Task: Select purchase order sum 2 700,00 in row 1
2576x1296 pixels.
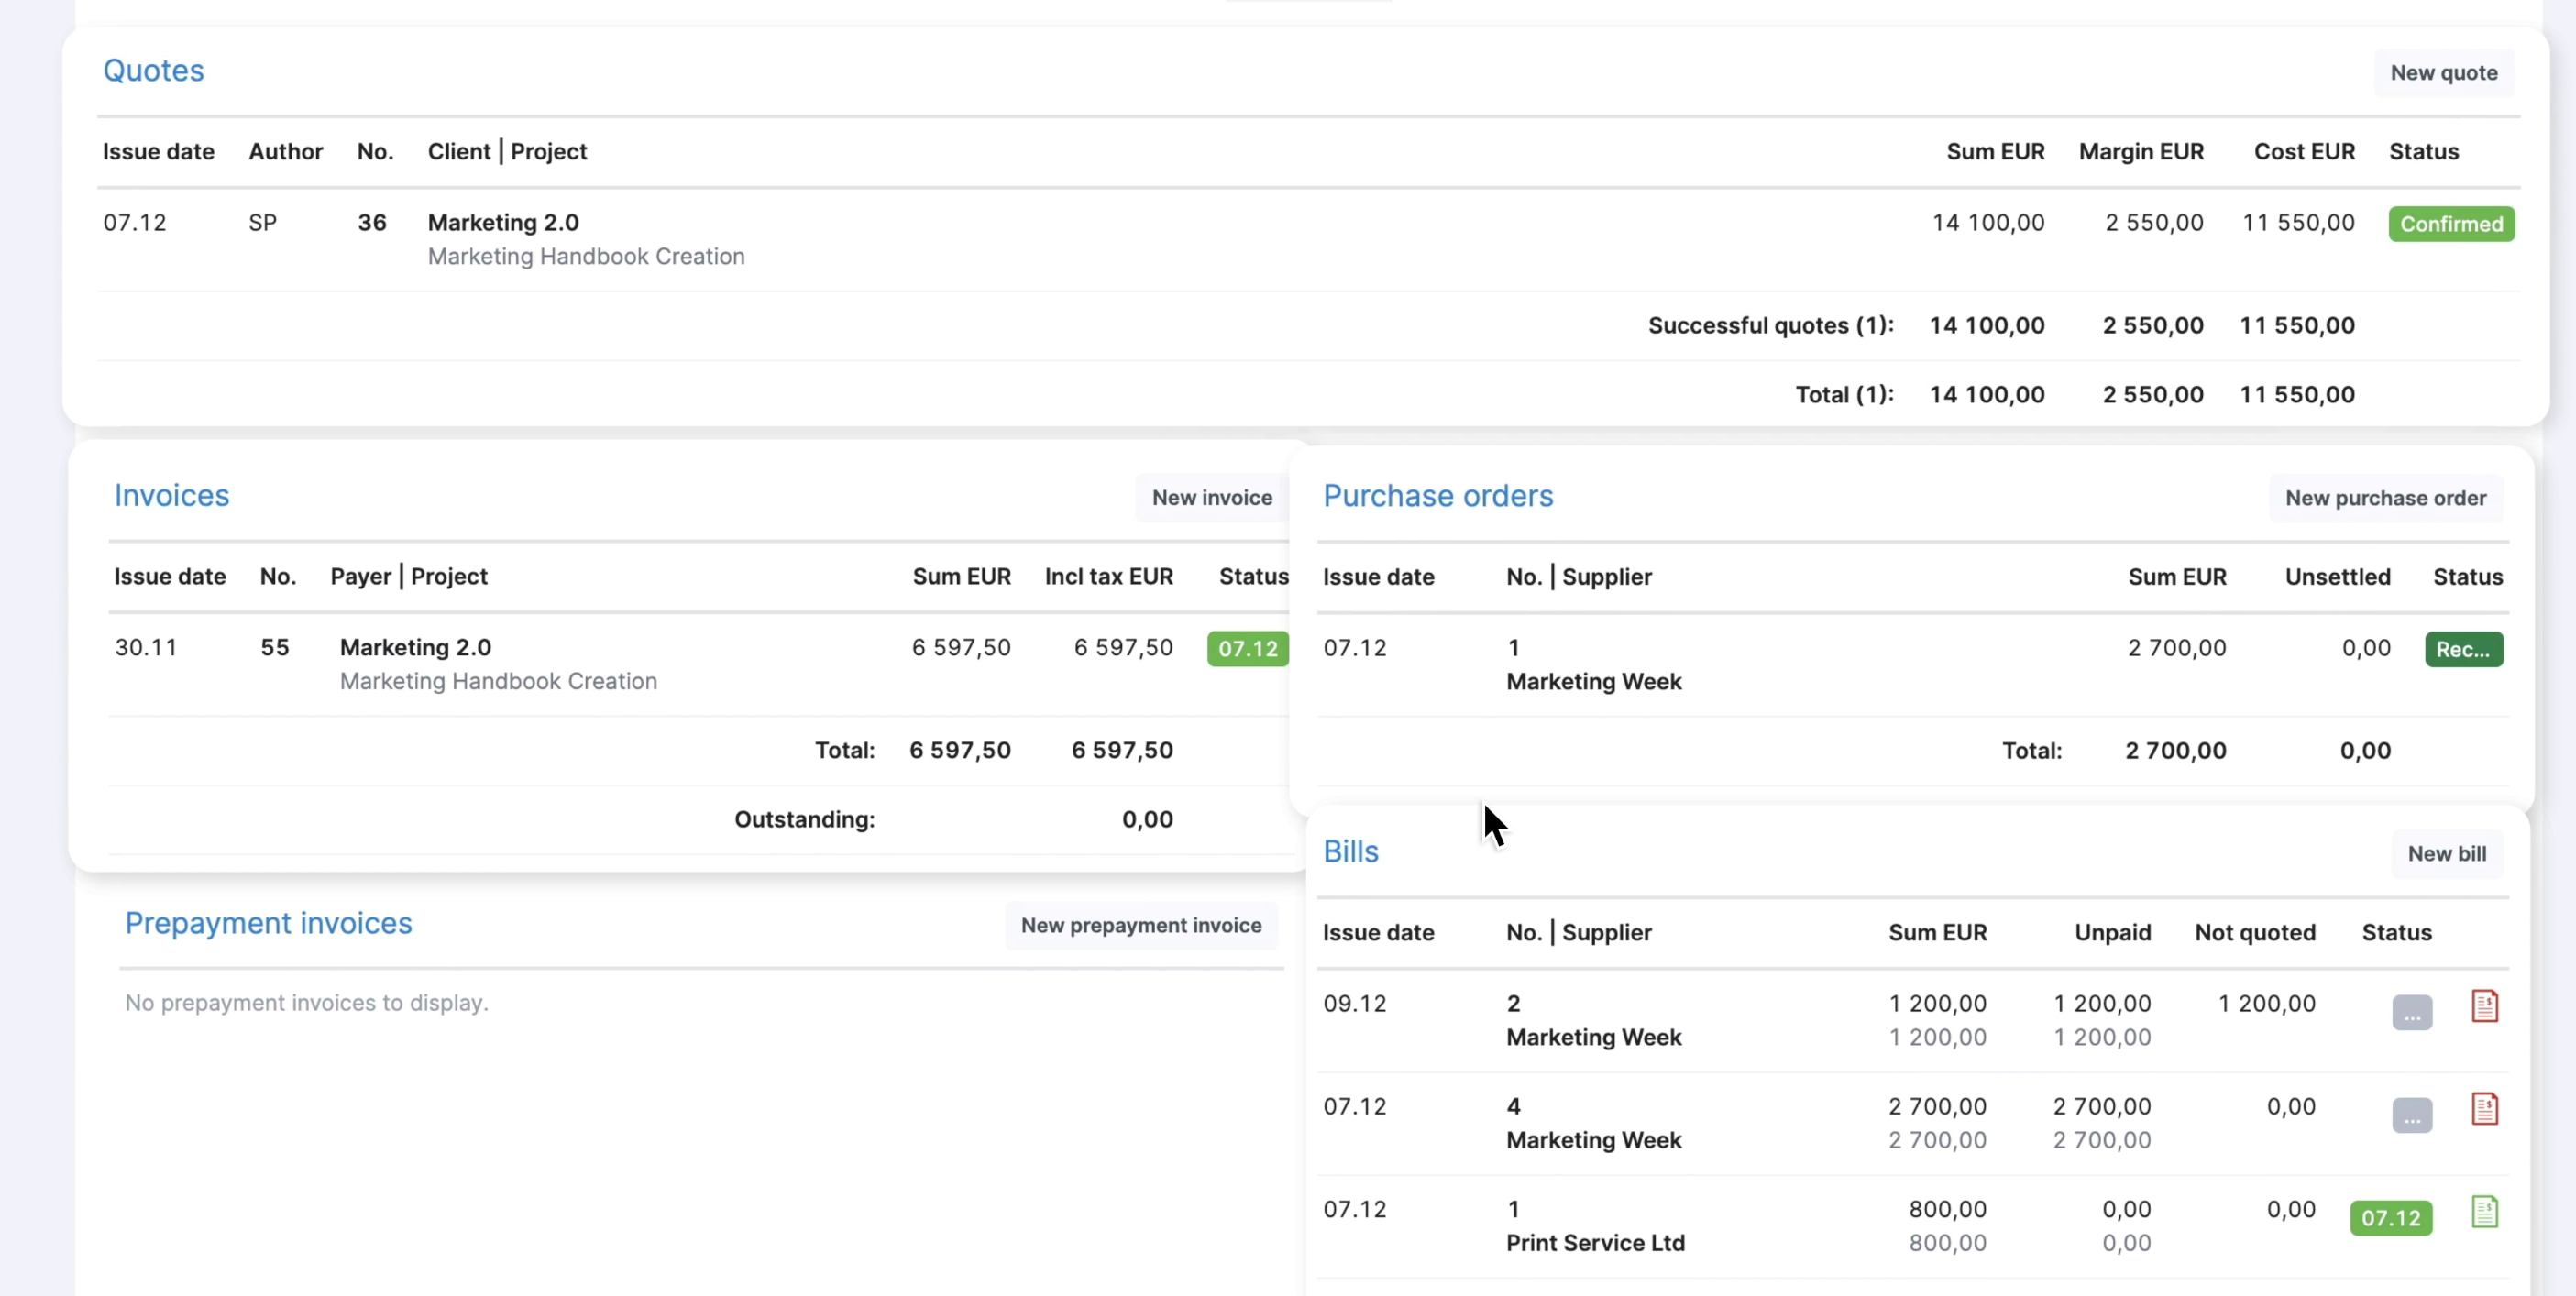Action: (x=2177, y=648)
